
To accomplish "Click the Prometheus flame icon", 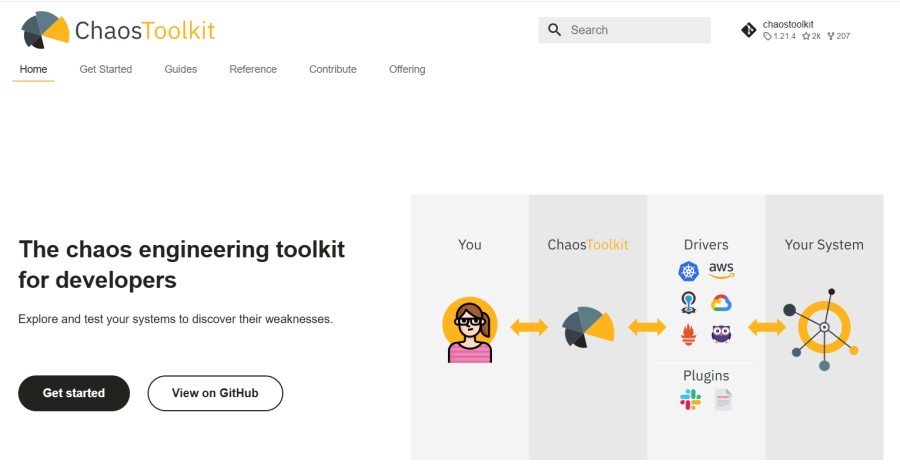I will (688, 334).
